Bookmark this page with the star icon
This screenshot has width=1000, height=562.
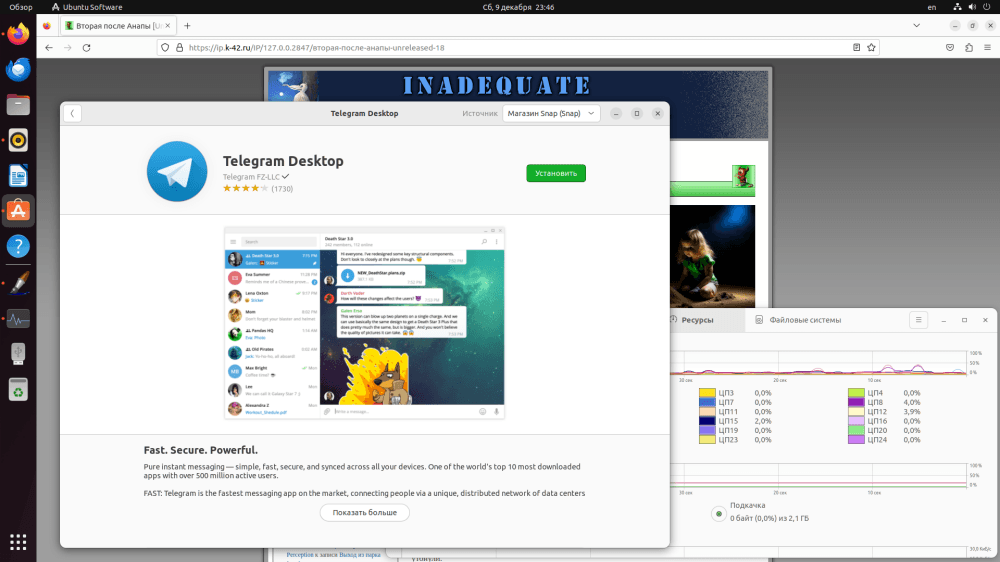[871, 48]
